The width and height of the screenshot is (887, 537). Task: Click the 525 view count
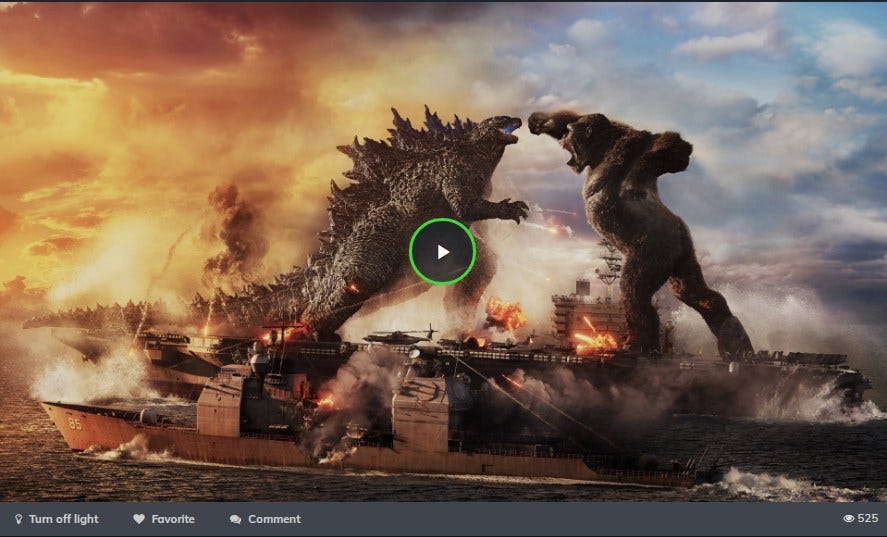tap(868, 518)
